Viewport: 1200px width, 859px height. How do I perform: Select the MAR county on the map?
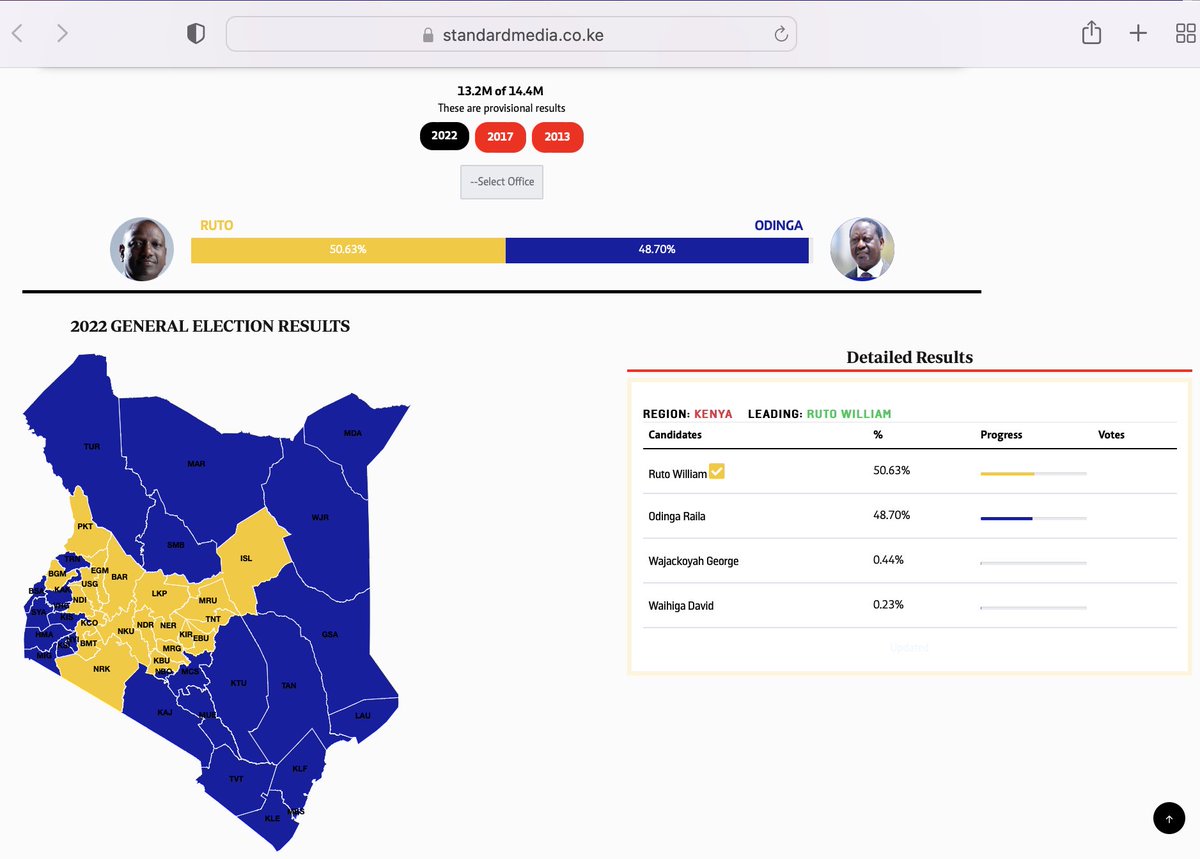coord(196,464)
